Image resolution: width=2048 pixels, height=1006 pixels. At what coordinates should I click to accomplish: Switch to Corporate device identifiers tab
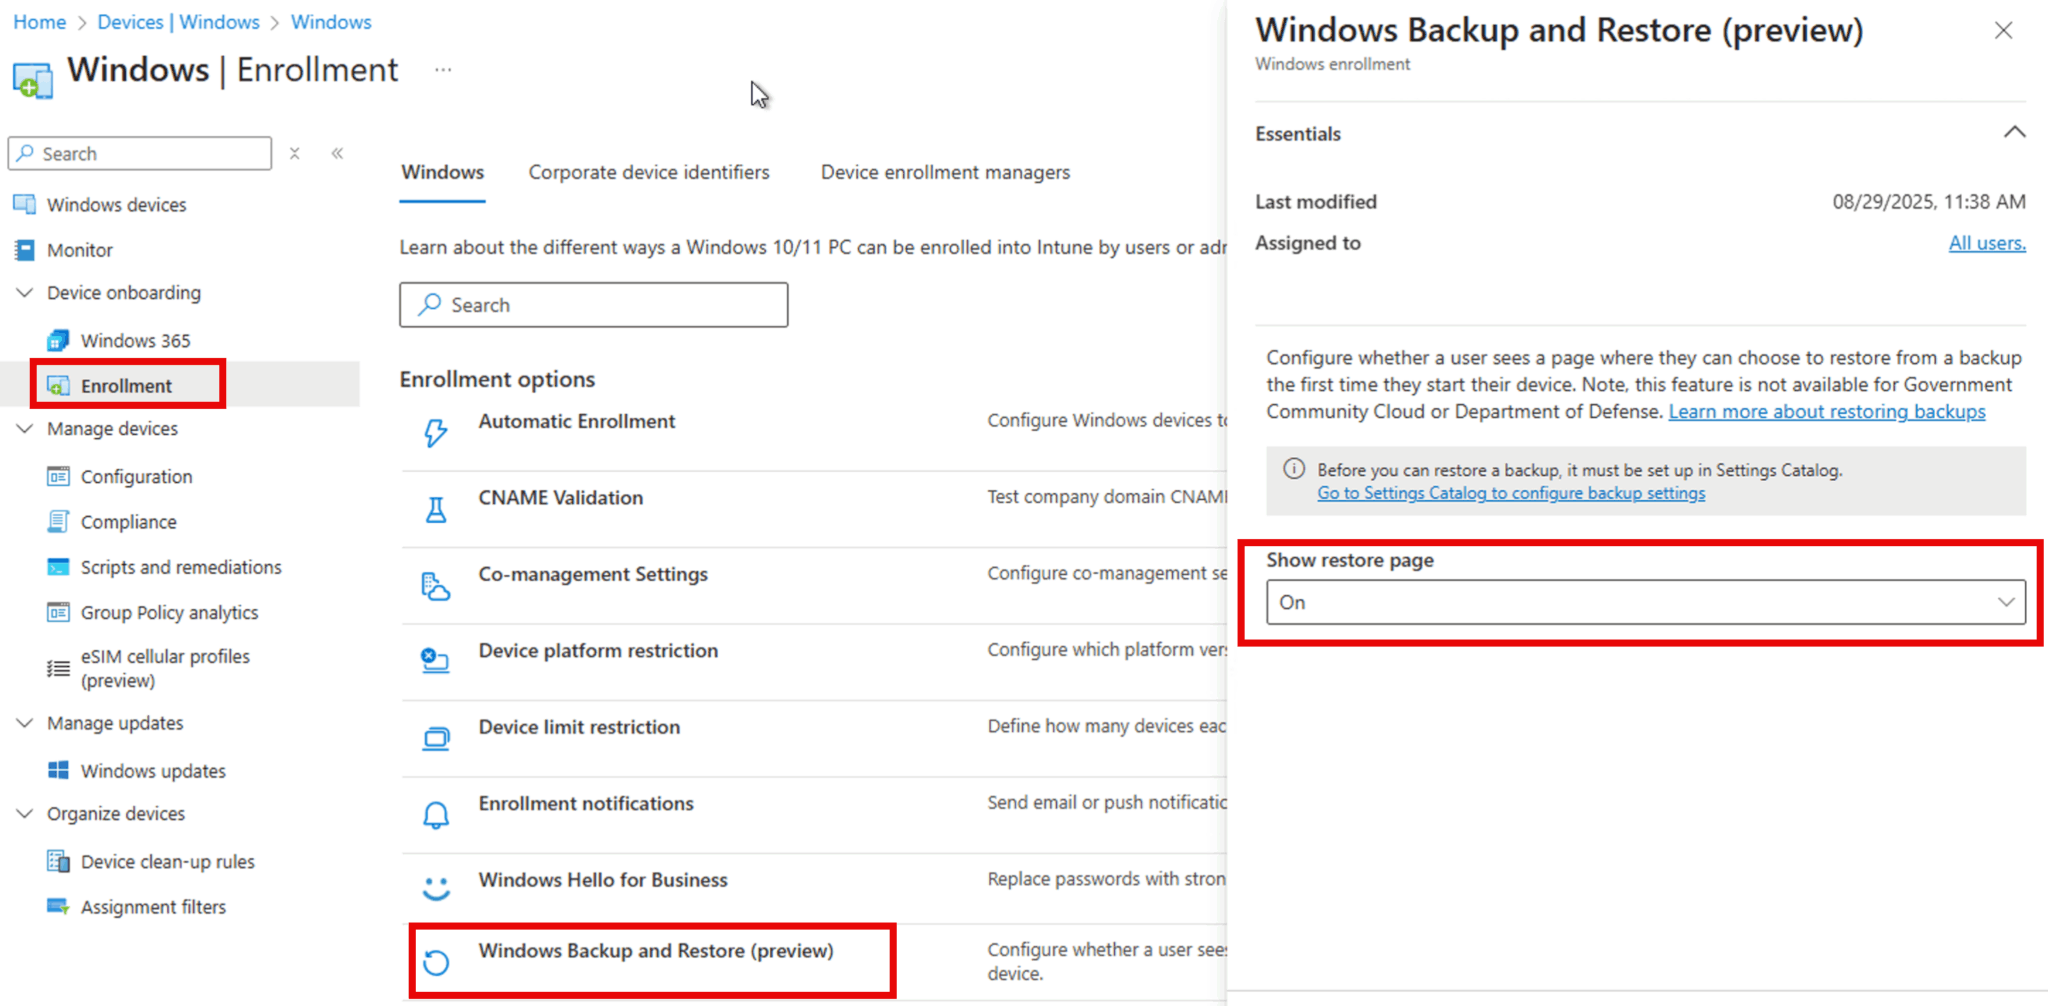click(649, 172)
